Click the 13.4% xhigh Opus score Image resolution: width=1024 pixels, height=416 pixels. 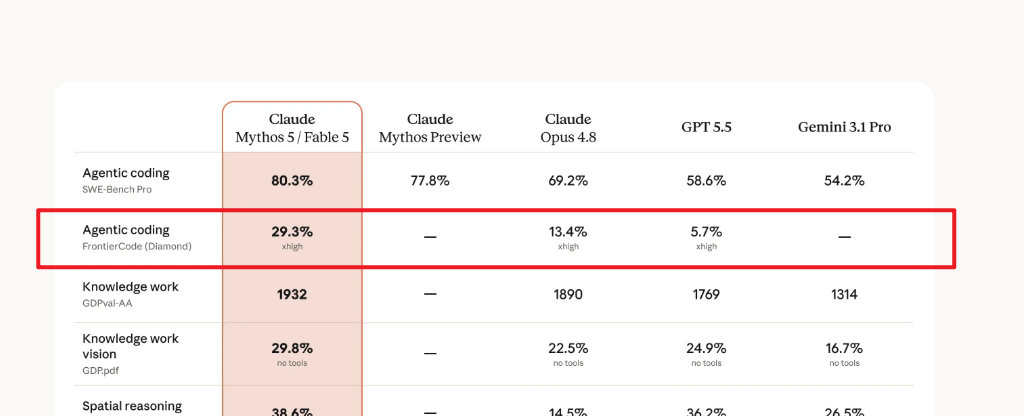point(568,238)
